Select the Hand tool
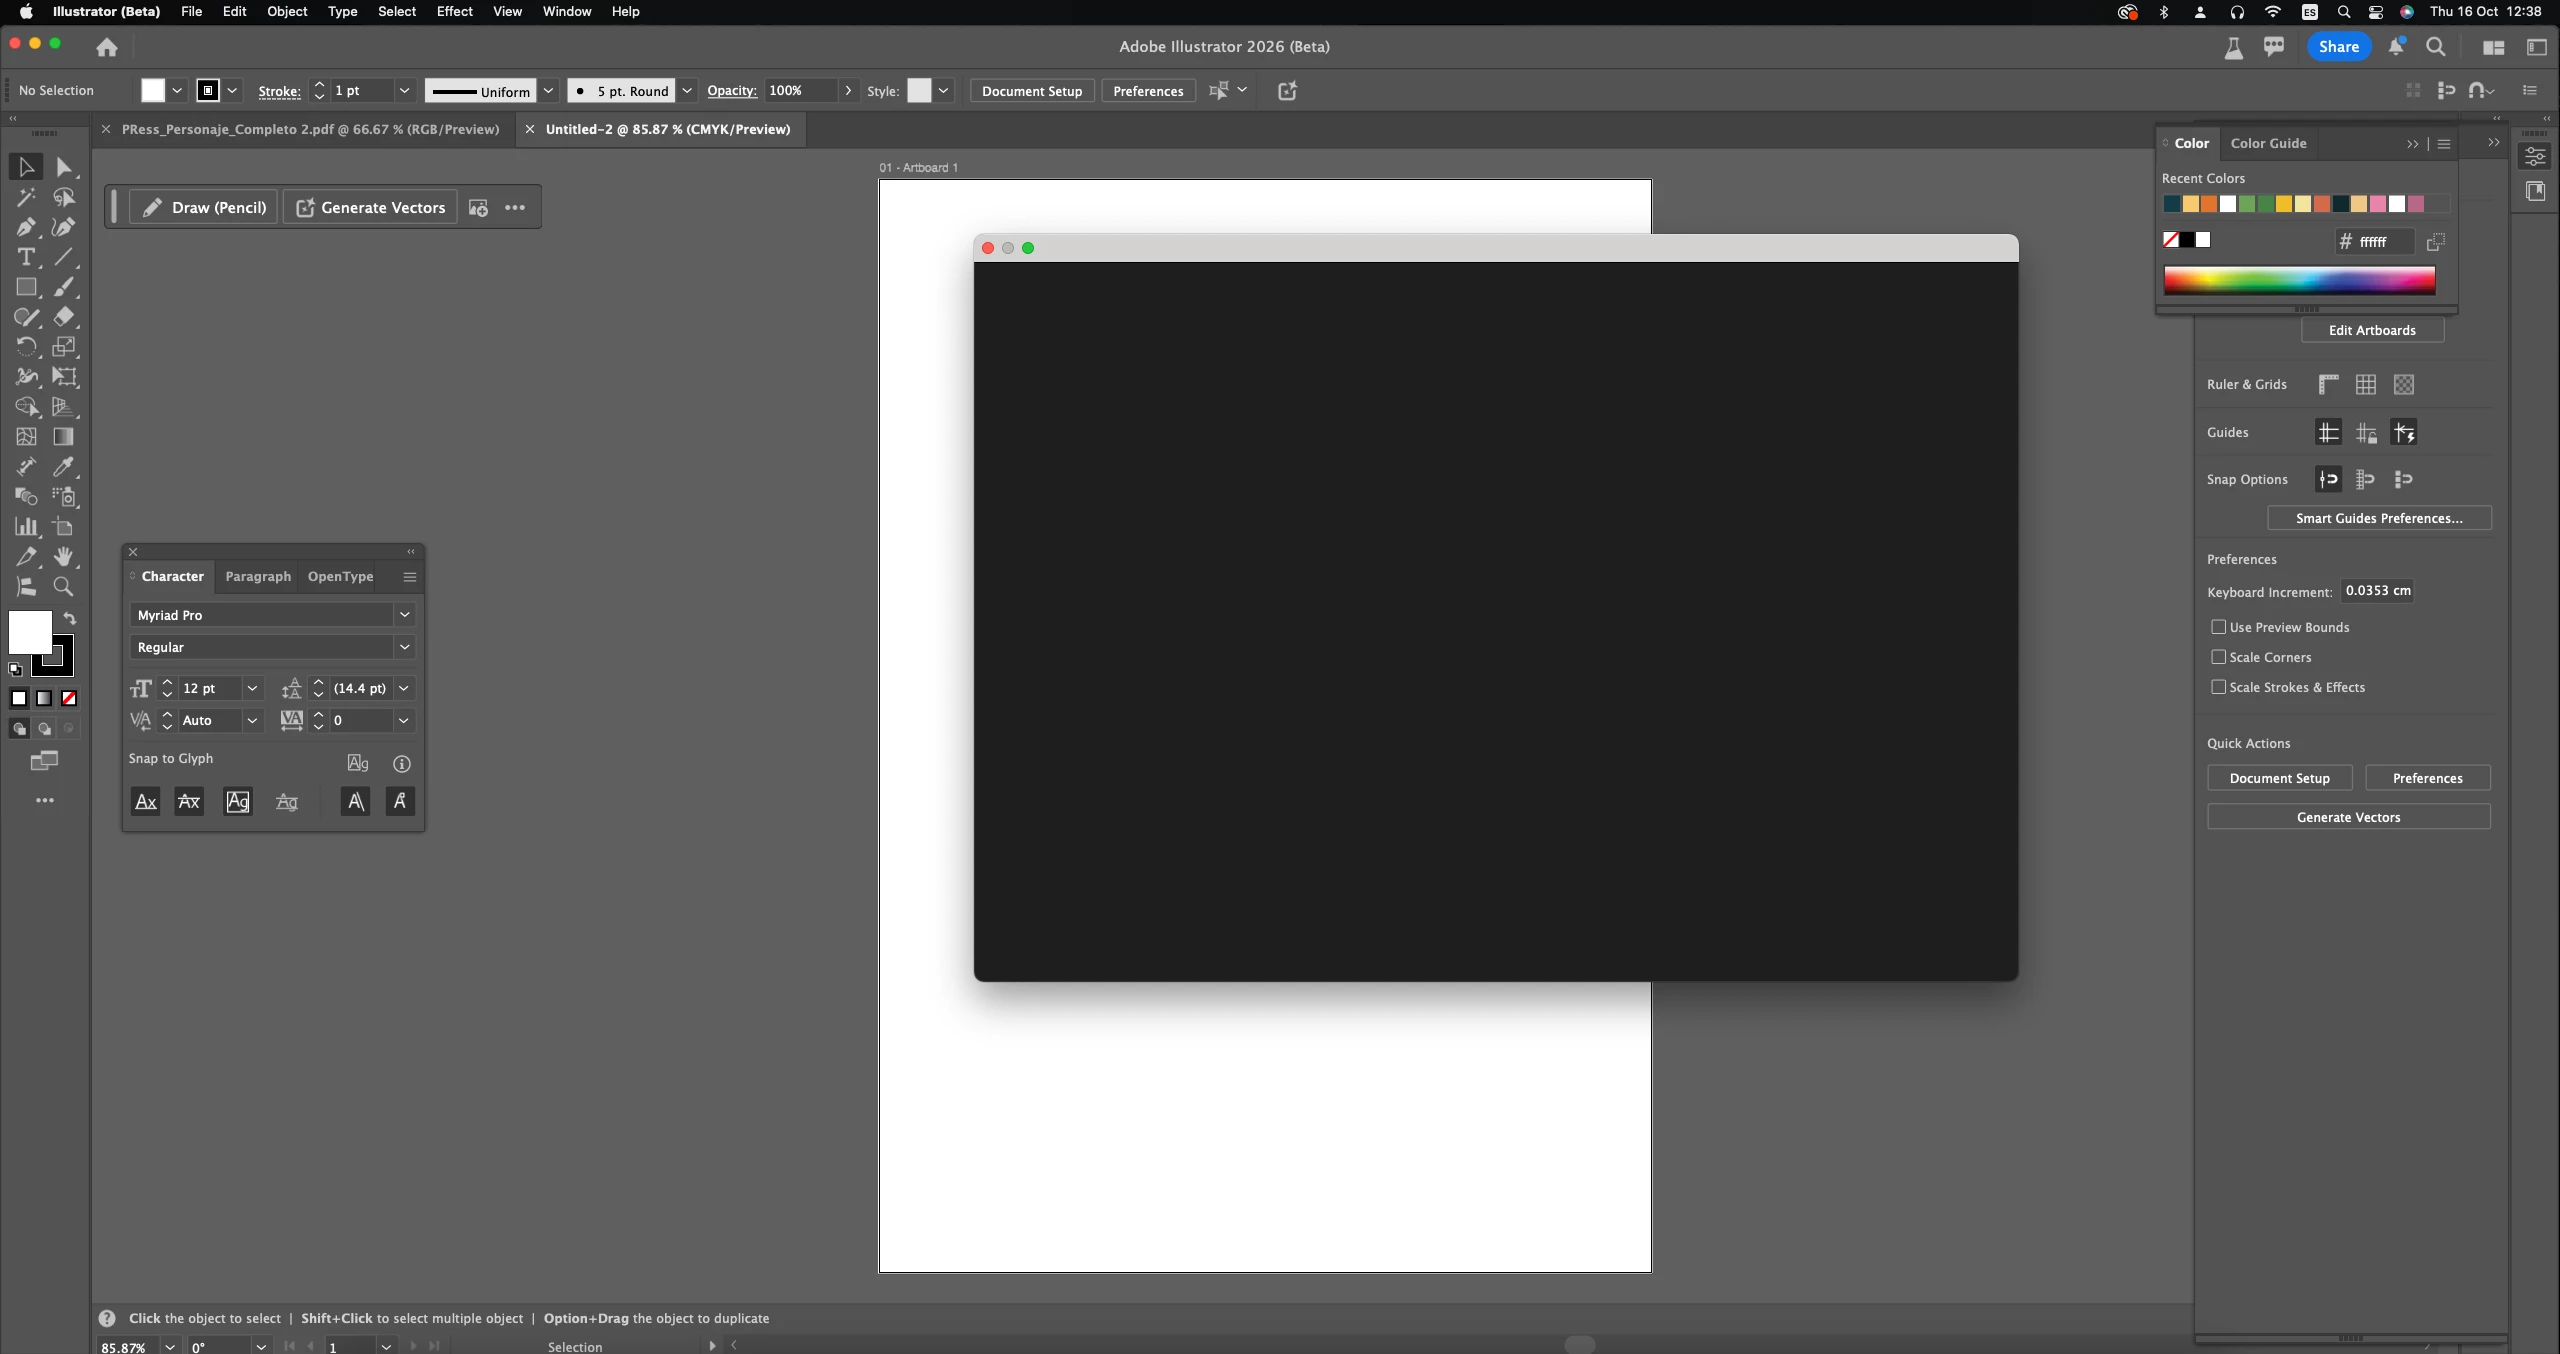 (x=64, y=557)
